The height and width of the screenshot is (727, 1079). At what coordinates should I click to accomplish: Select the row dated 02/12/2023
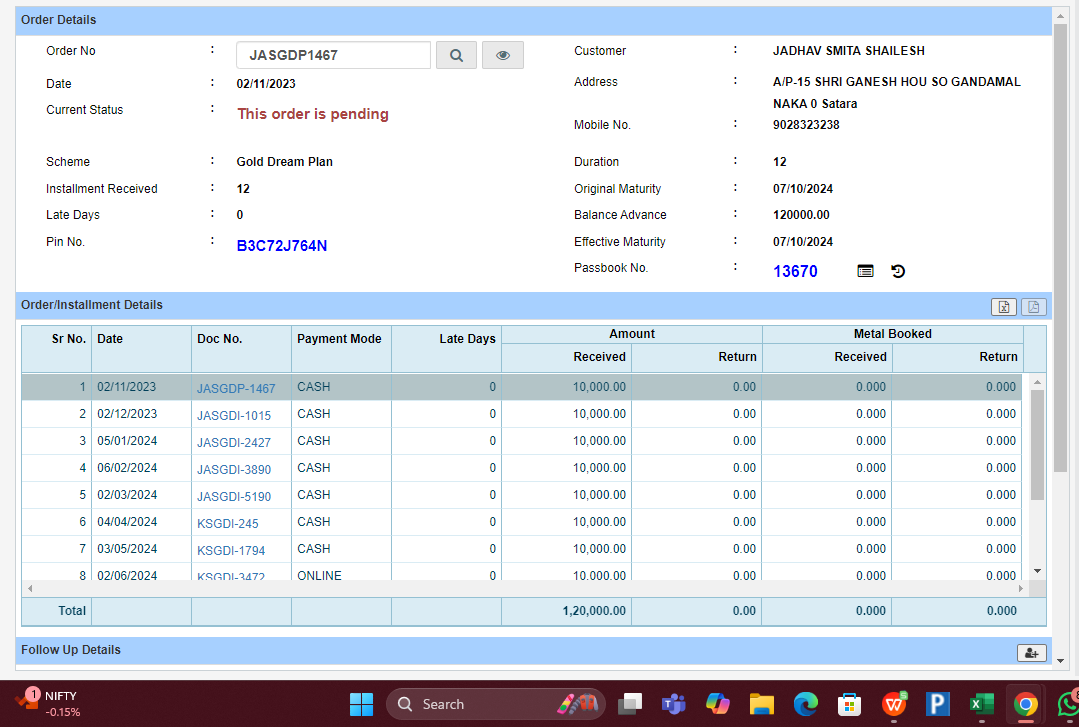pos(522,414)
